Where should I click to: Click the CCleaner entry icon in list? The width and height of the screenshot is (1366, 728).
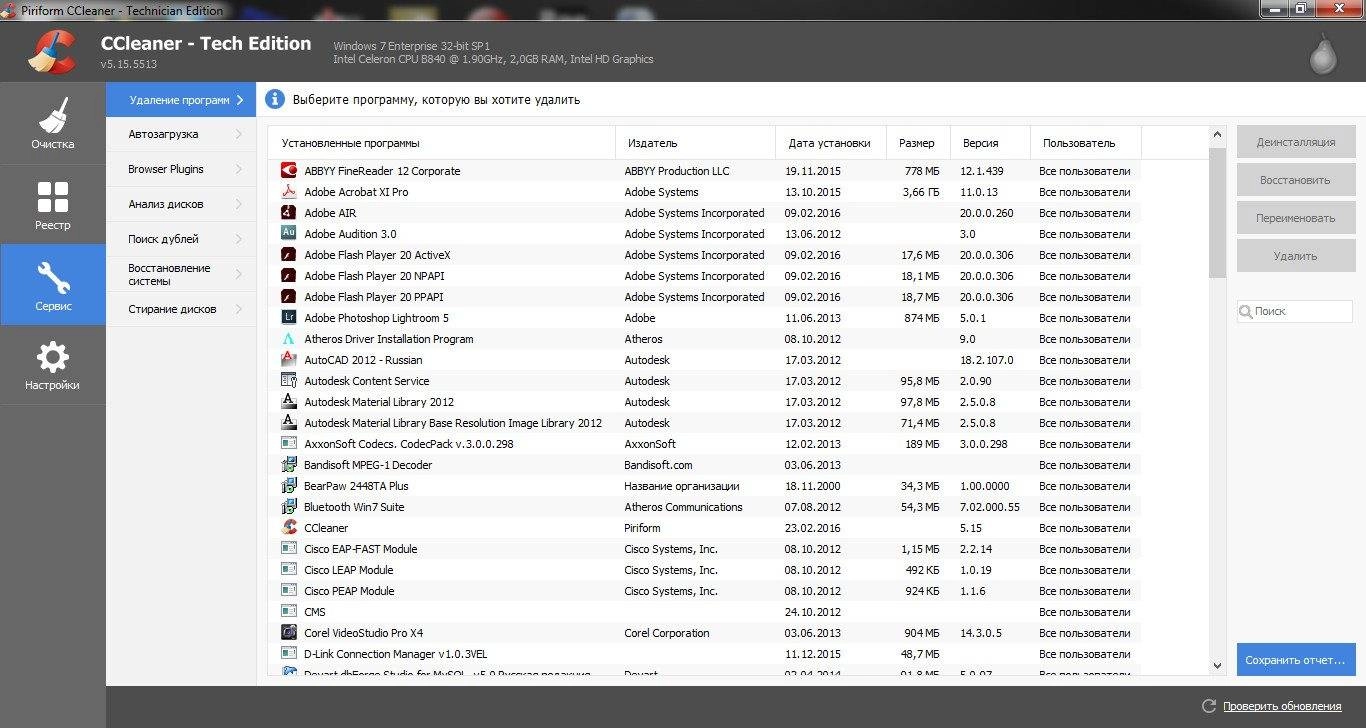point(289,527)
